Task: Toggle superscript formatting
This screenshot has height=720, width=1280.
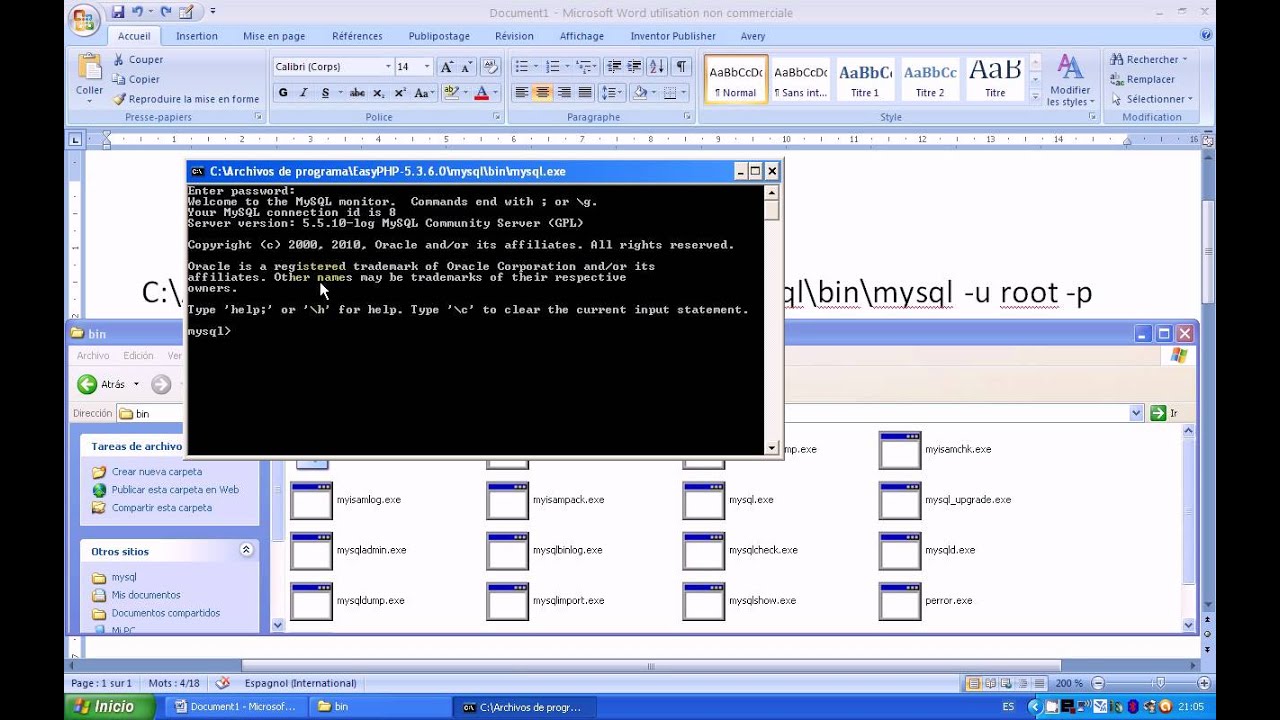Action: (400, 93)
